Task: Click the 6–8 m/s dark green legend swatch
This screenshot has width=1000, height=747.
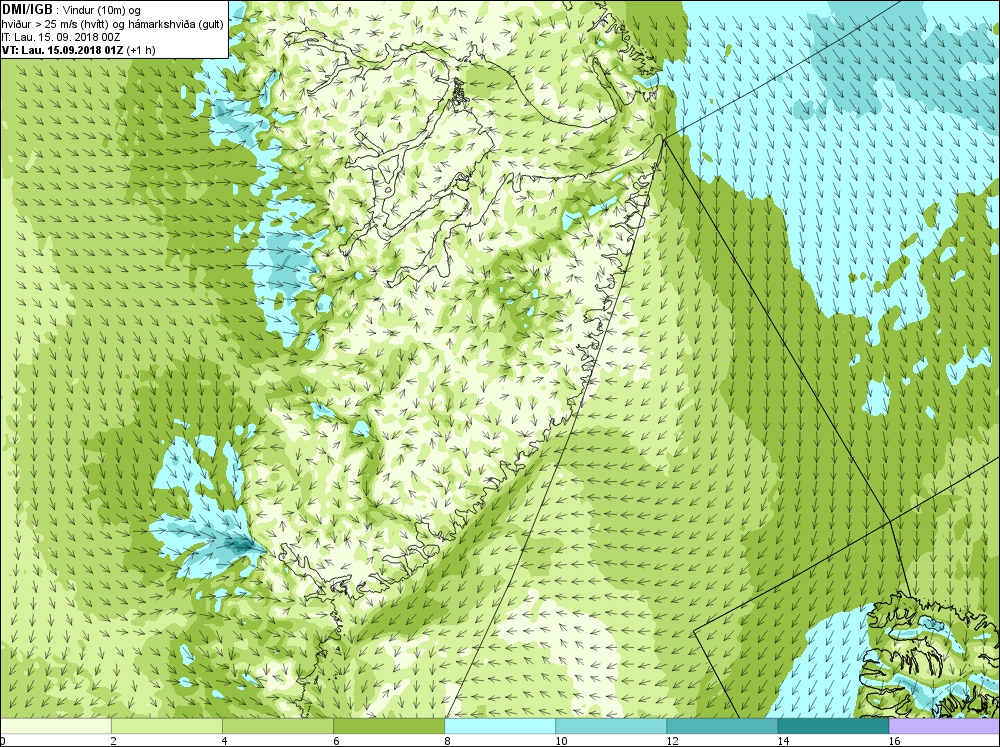Action: pos(389,726)
